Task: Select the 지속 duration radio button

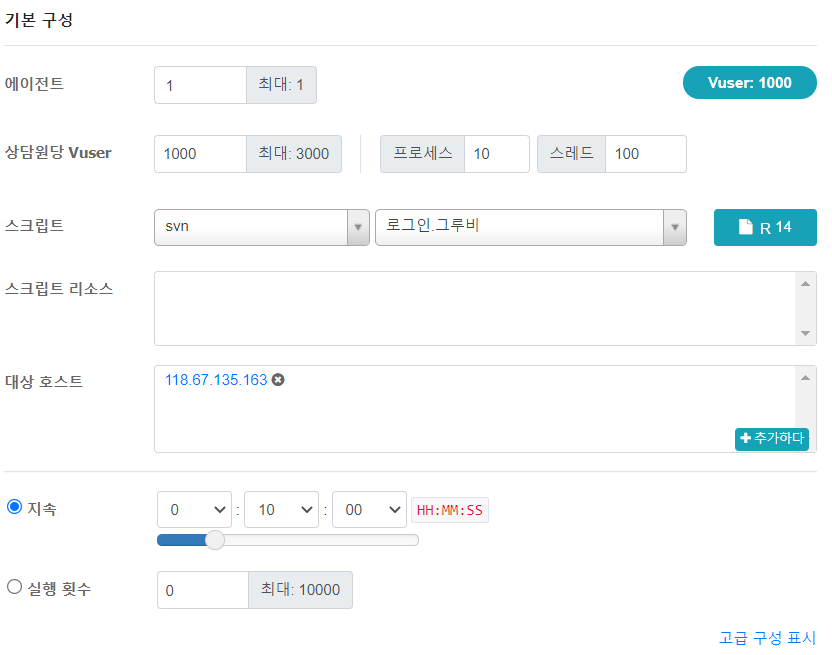Action: (x=14, y=507)
